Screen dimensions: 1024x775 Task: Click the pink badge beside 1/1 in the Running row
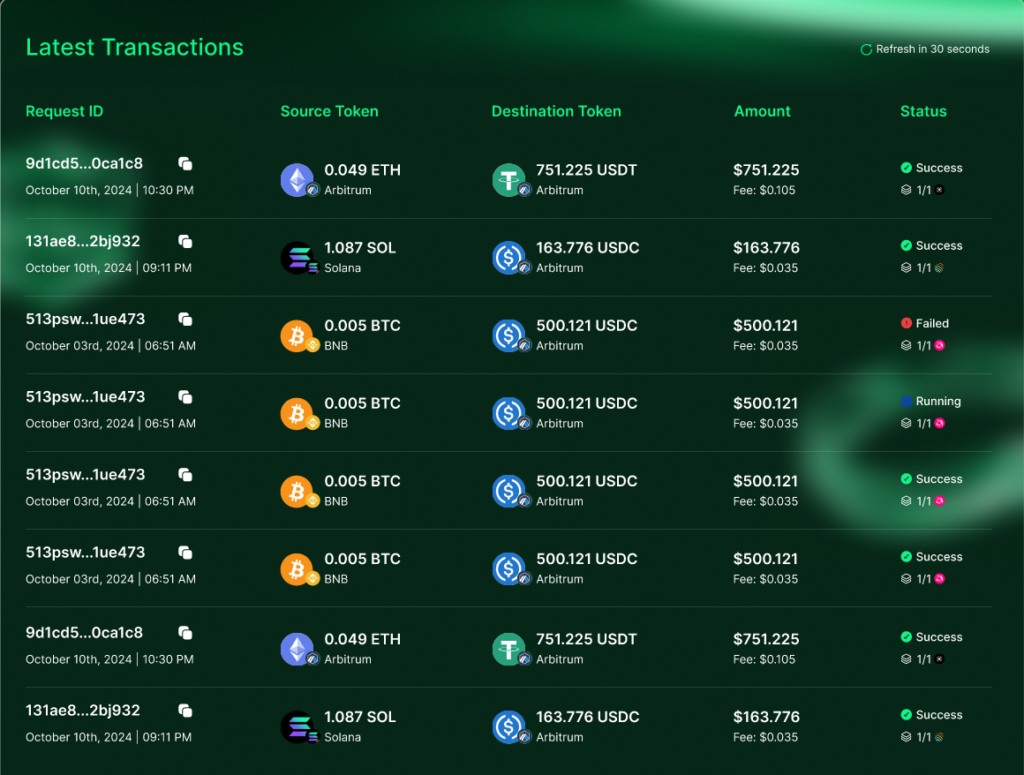(x=939, y=423)
